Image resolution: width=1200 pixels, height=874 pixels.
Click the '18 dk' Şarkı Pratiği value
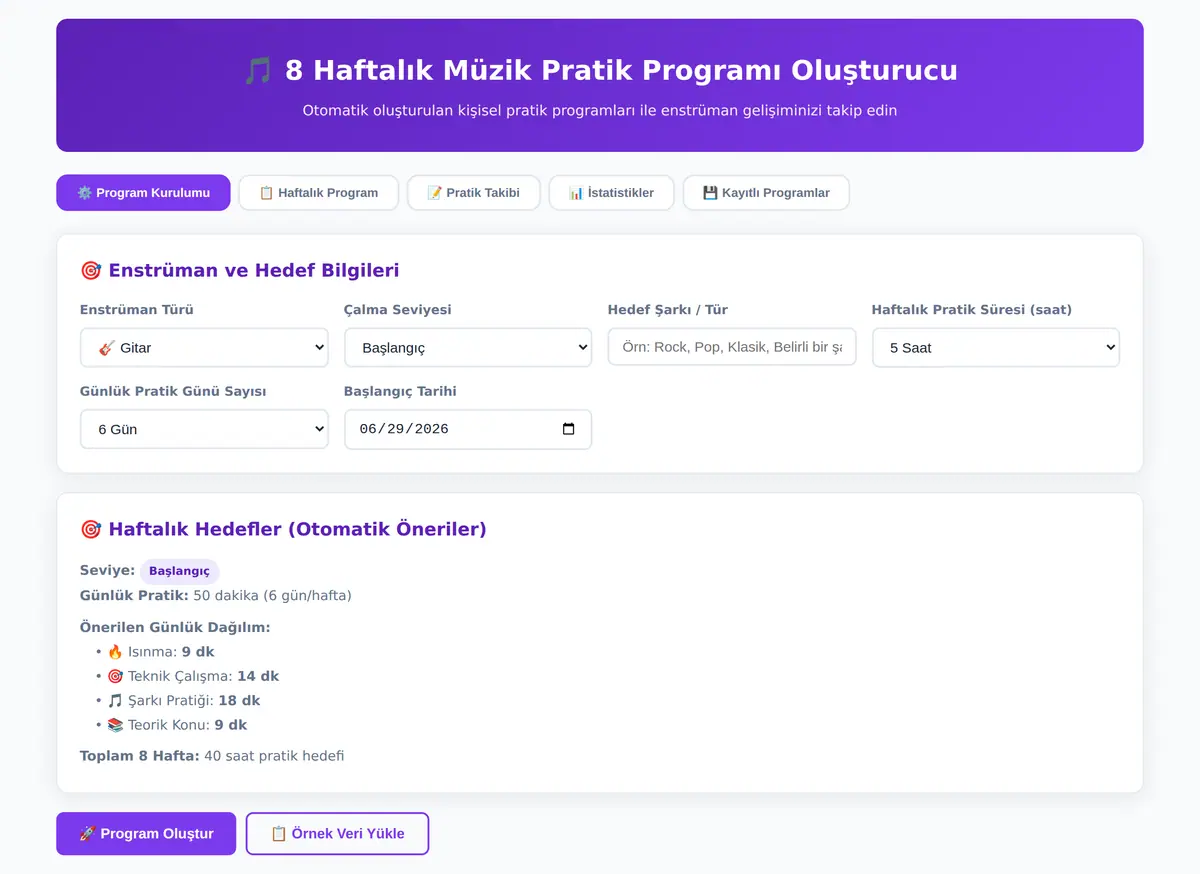click(x=239, y=701)
